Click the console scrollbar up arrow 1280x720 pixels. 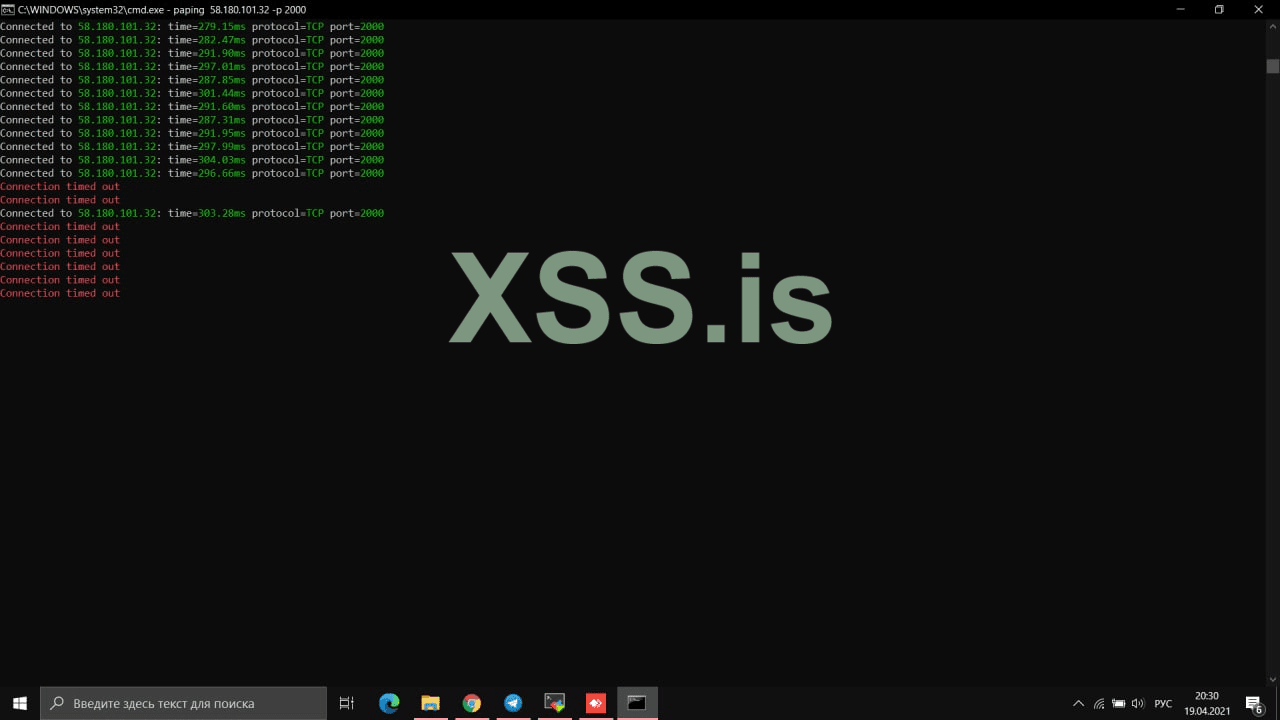(x=1273, y=26)
